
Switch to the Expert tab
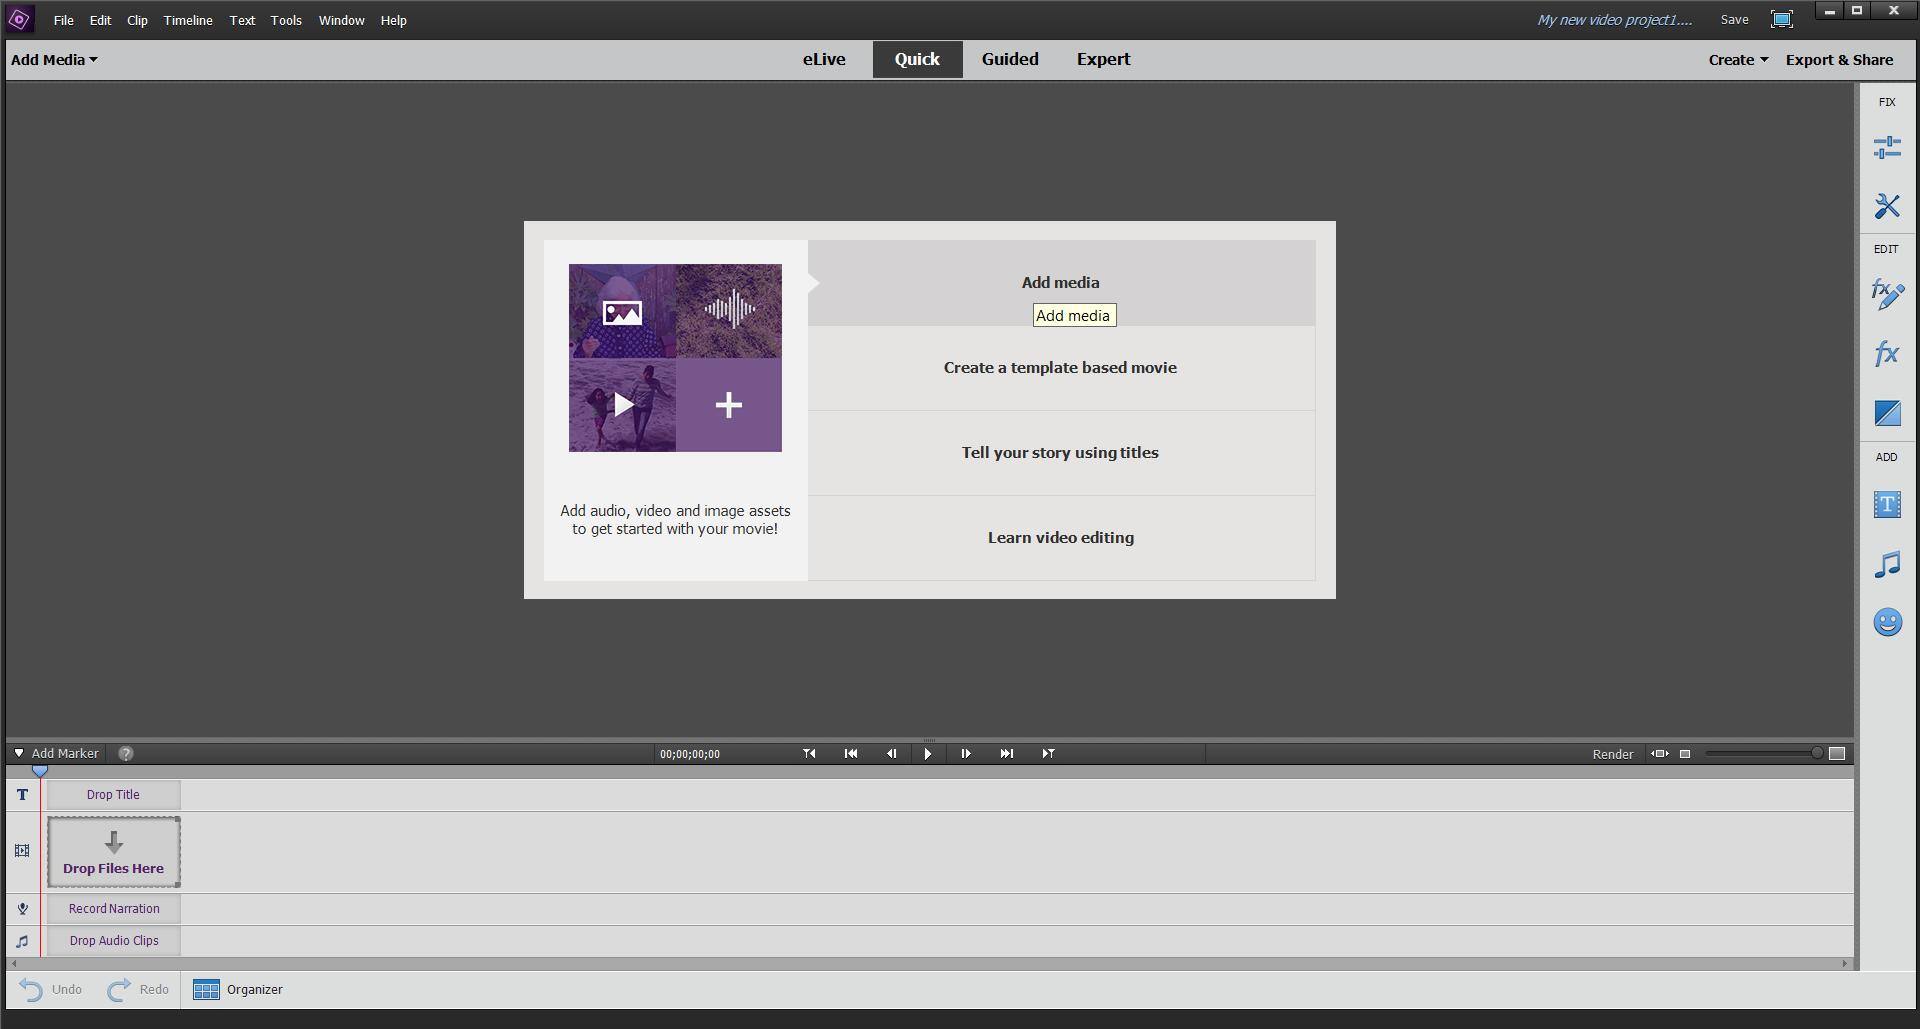point(1103,60)
